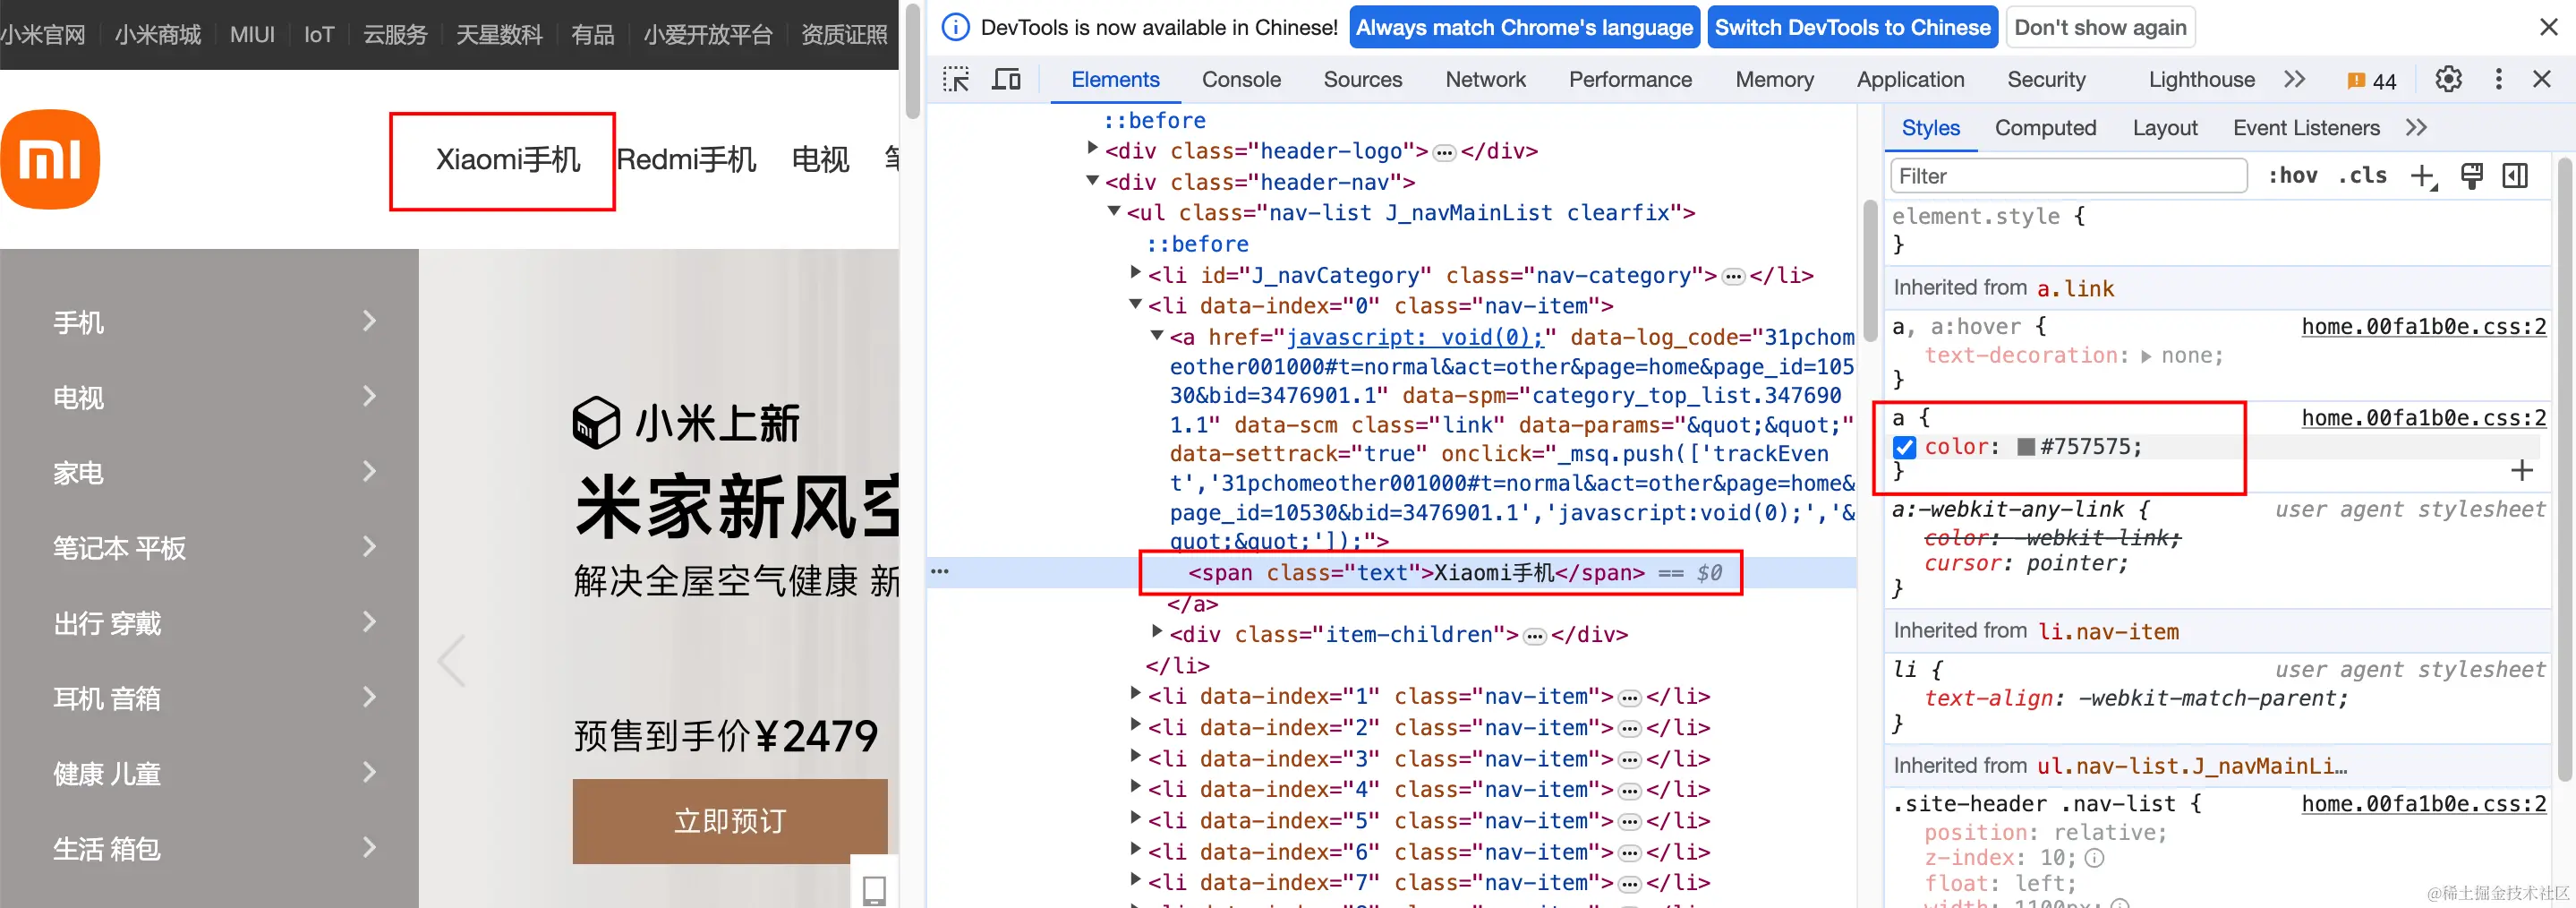Switch to the Performance tab
This screenshot has height=908, width=2576.
1630,80
